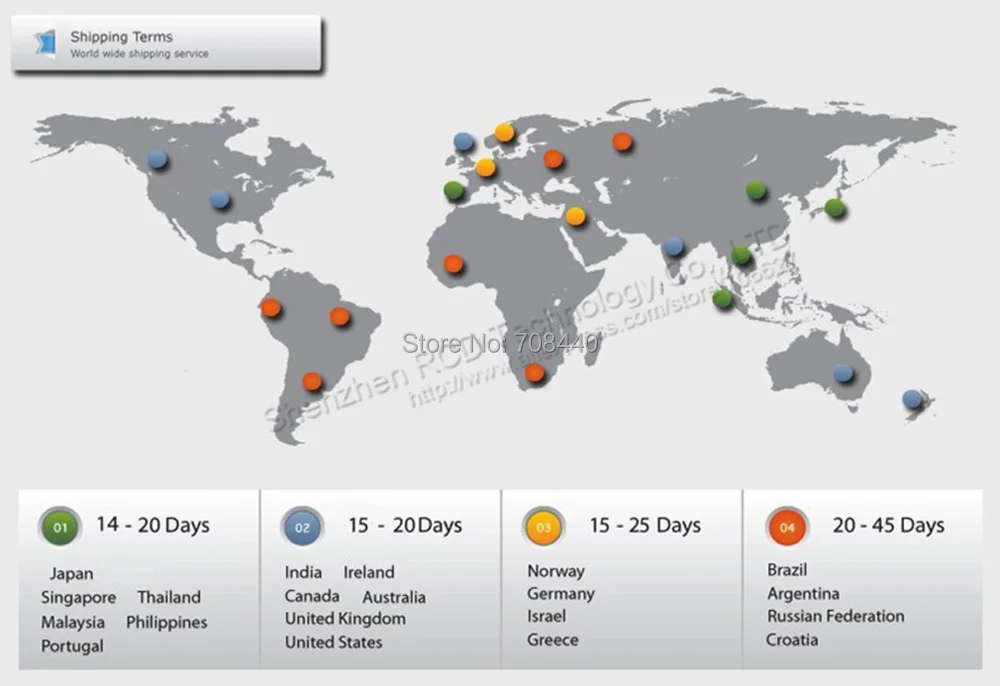Choose 'Norway' in the 03 list
This screenshot has height=686, width=1000.
(555, 571)
